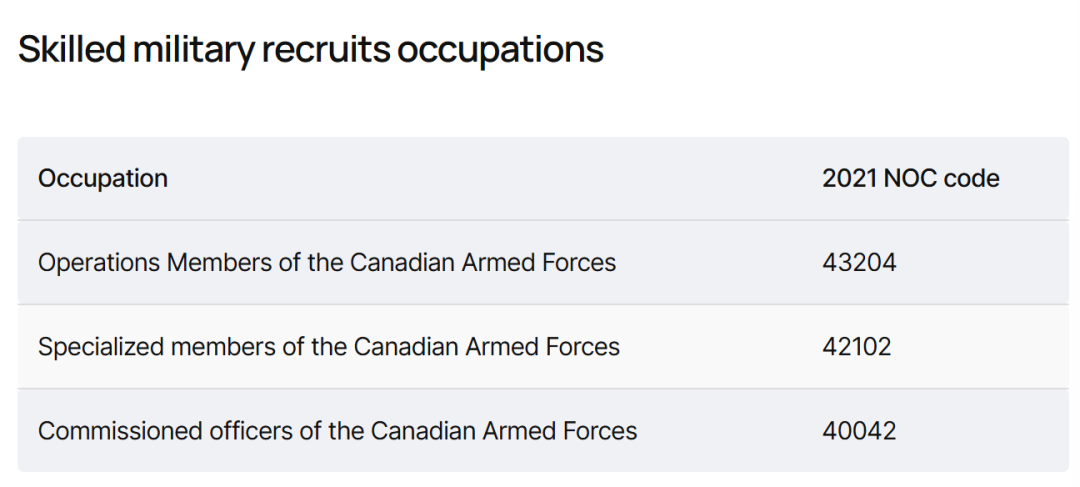This screenshot has height=487, width=1080.
Task: Click NOC code 43204
Action: click(859, 263)
